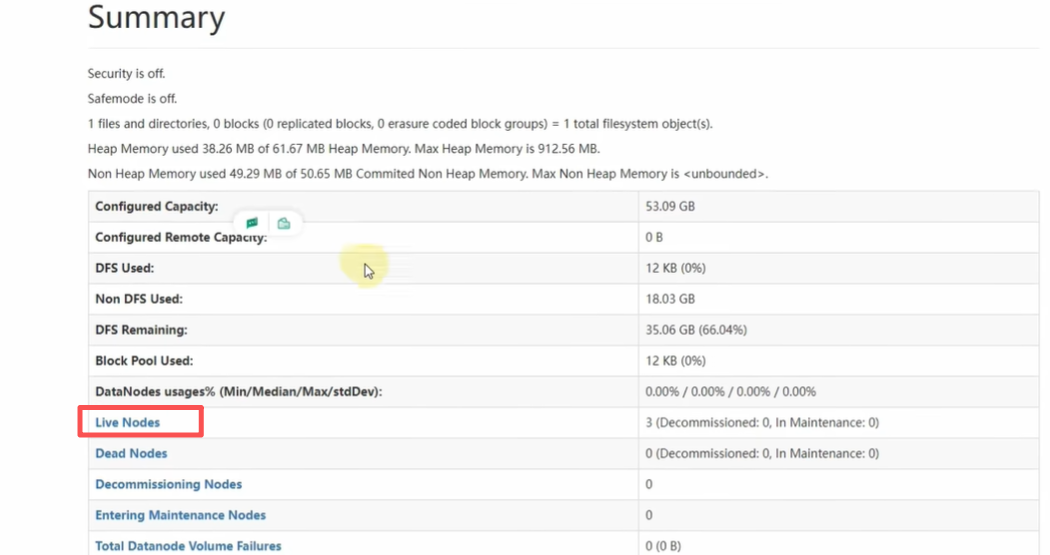Click the '1 files and directories' line
The width and height of the screenshot is (1050, 555).
400,124
